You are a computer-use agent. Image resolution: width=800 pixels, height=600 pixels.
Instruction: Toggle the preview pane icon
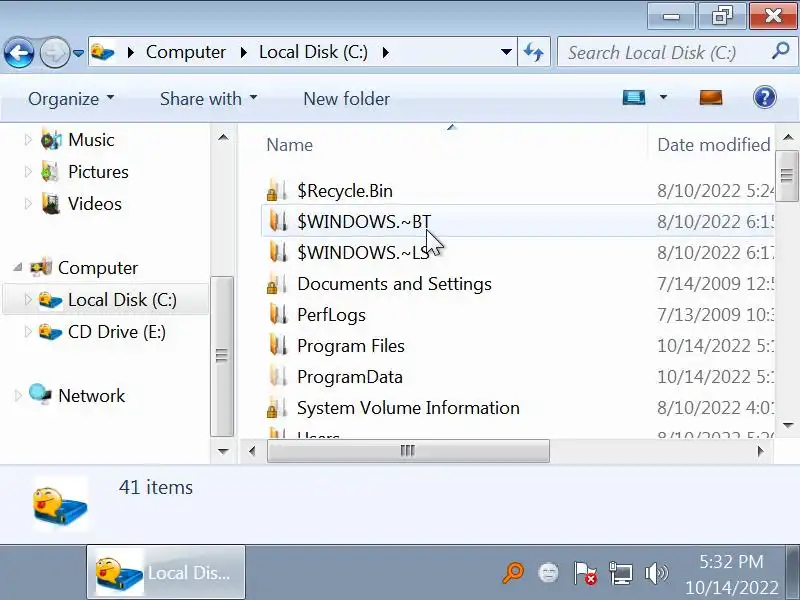(x=711, y=97)
